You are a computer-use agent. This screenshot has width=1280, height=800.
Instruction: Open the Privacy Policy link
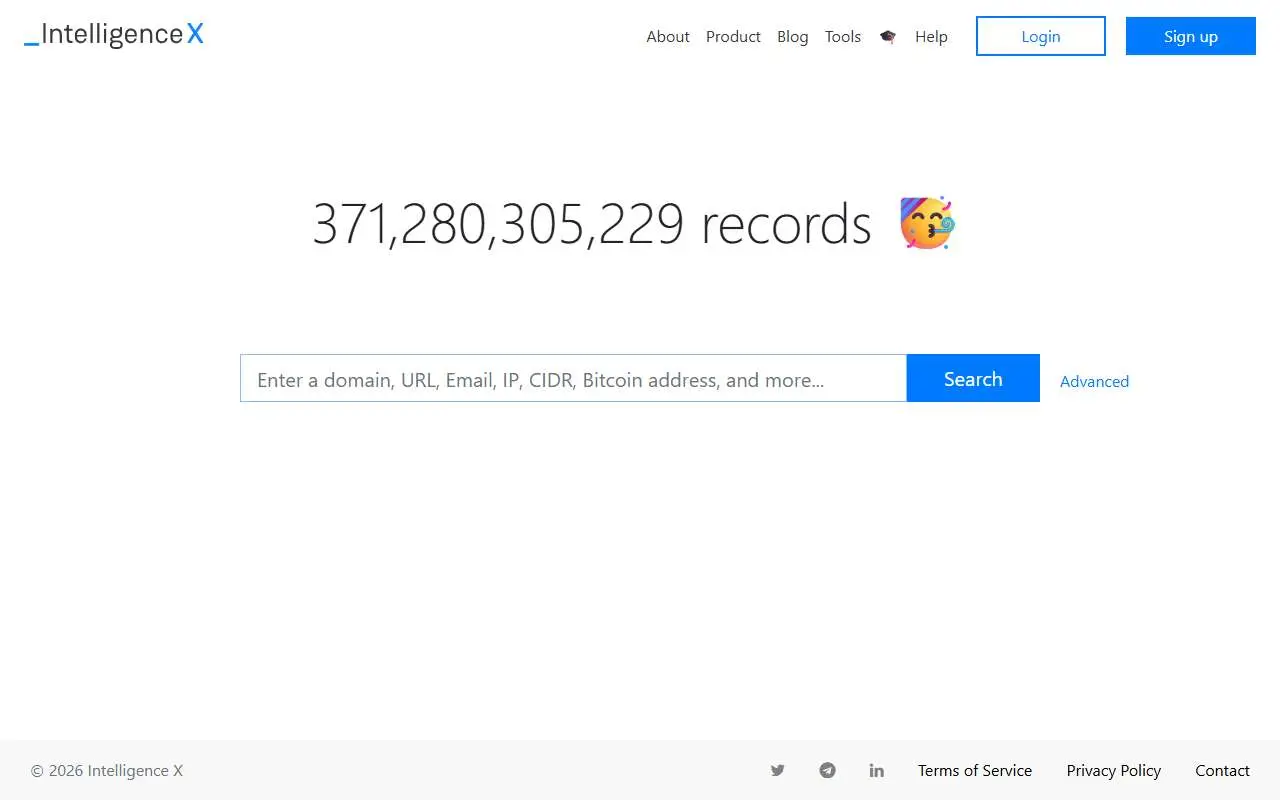click(x=1114, y=770)
